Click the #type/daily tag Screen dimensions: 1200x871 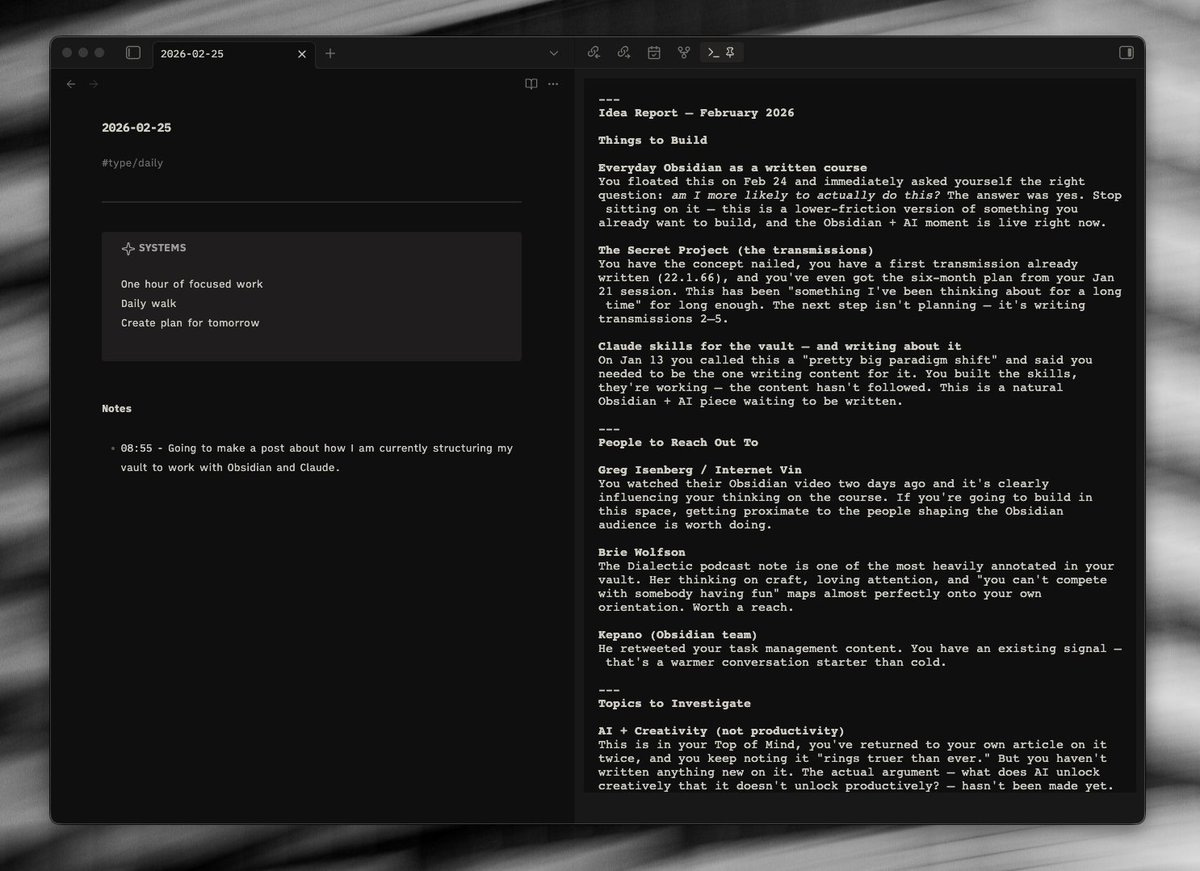tap(132, 163)
